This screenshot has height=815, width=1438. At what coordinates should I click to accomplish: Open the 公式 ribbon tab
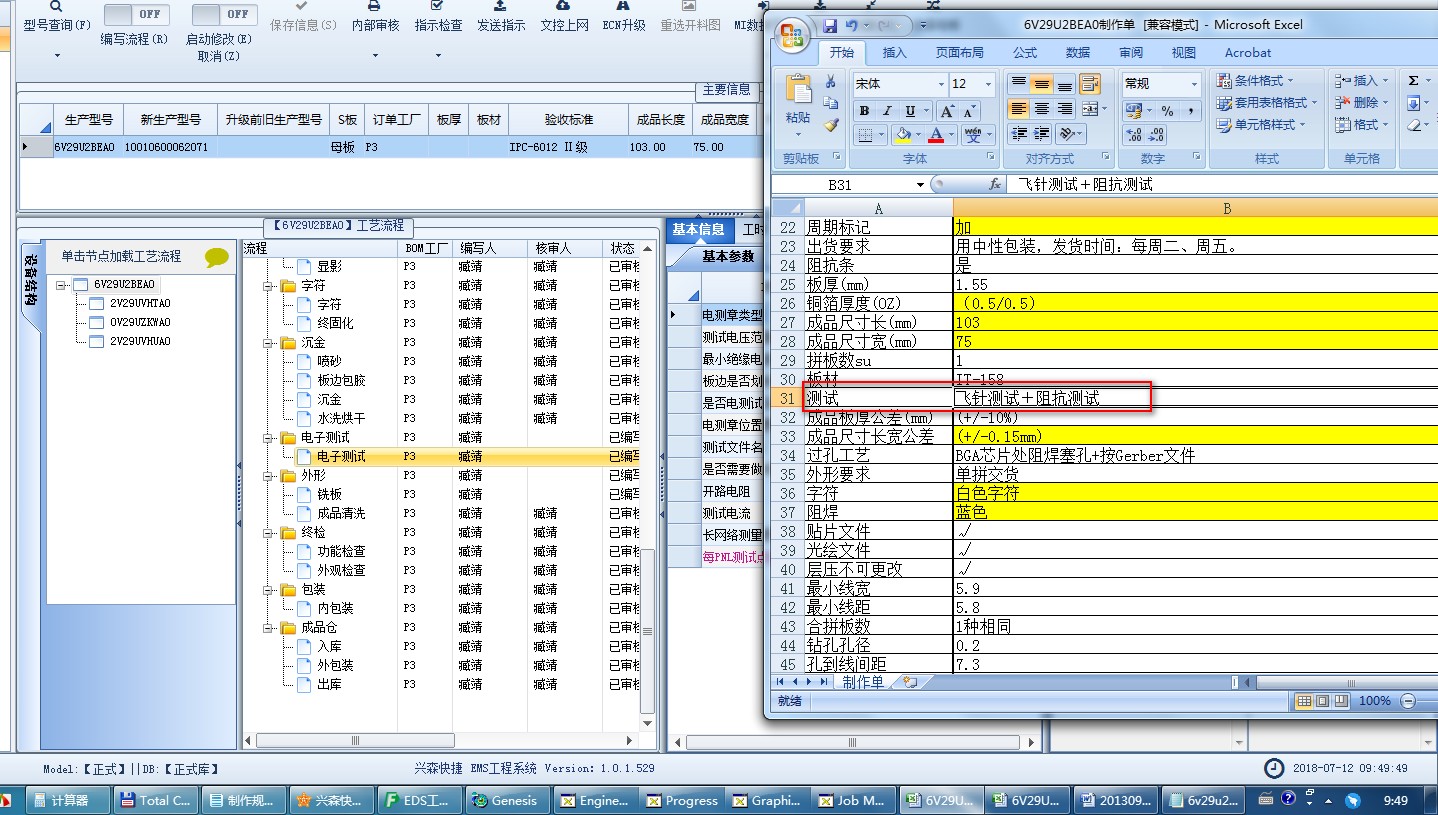[1025, 53]
